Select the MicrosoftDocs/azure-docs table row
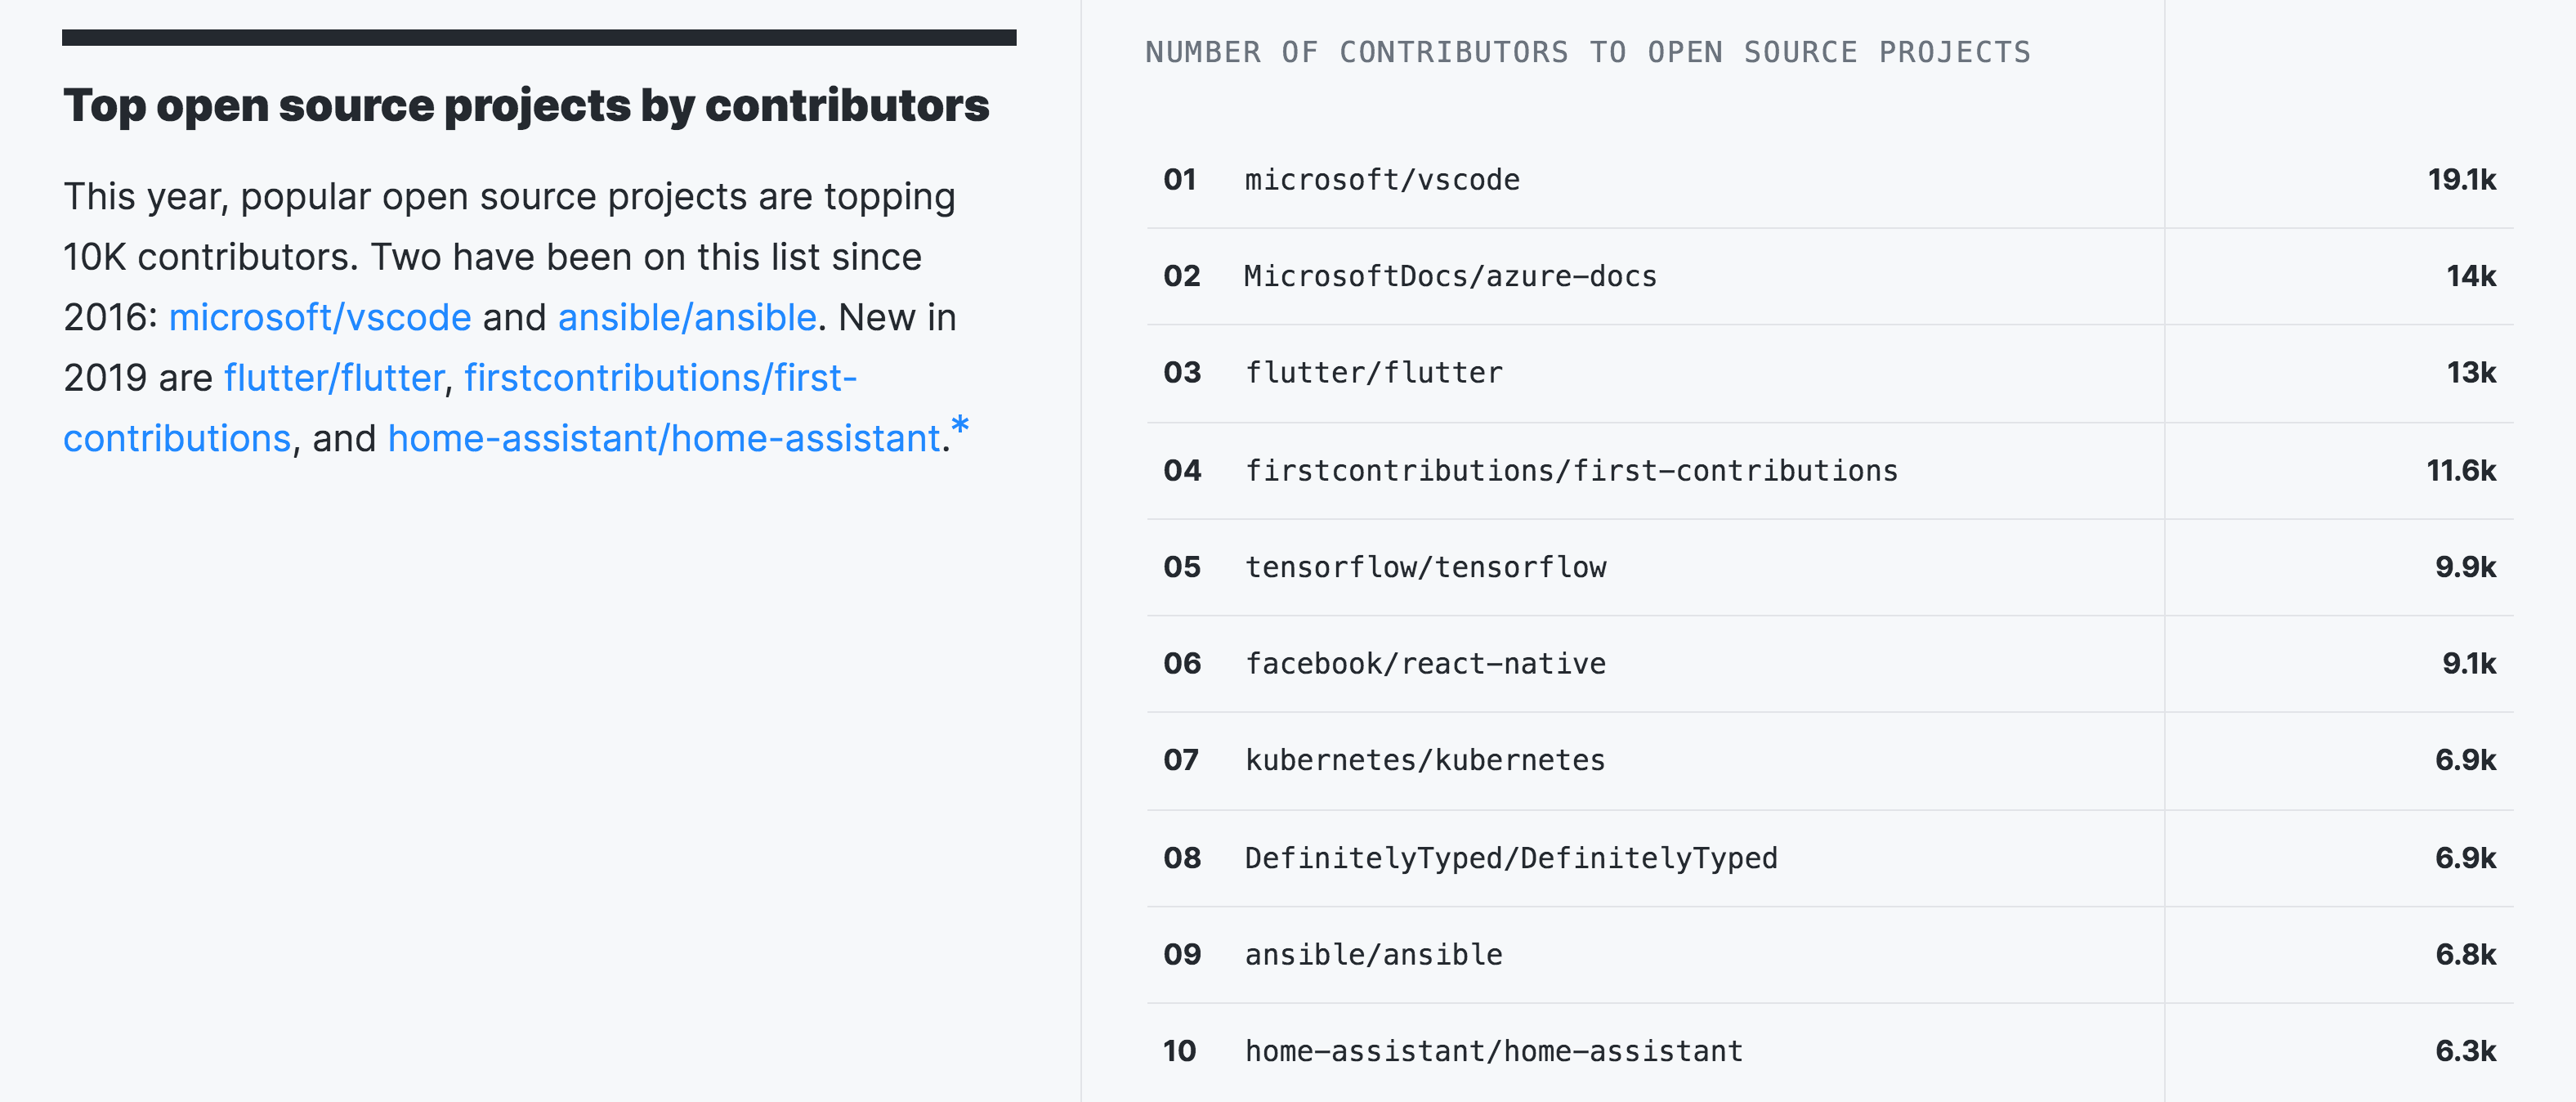2576x1102 pixels. click(1449, 276)
